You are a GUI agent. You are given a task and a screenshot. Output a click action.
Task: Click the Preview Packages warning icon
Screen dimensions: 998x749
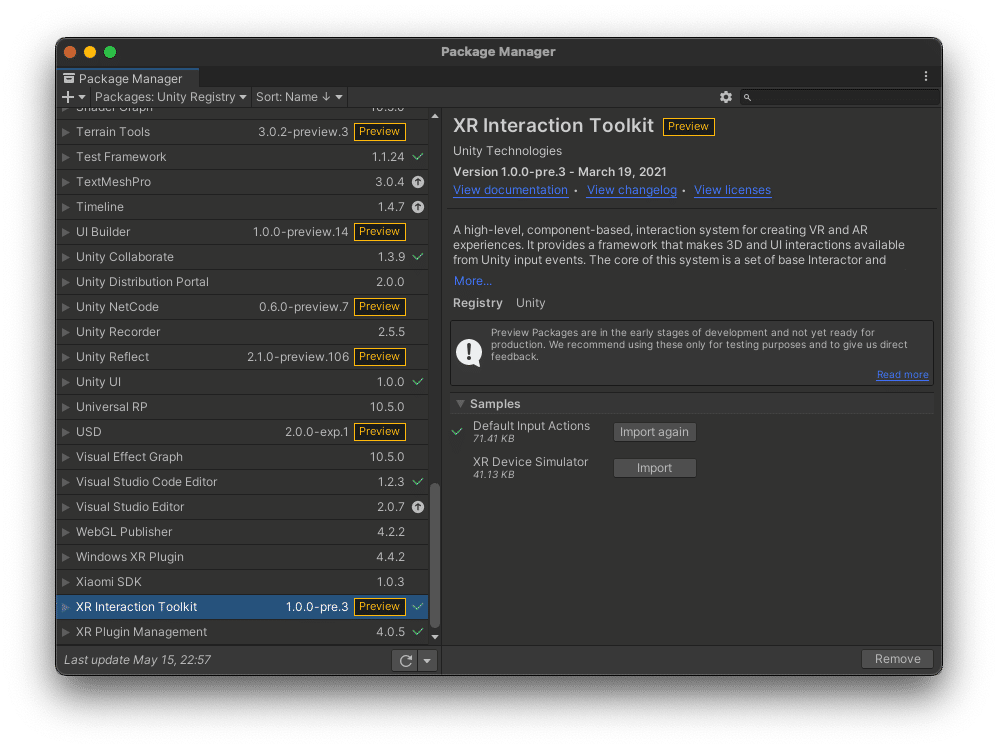coord(469,351)
